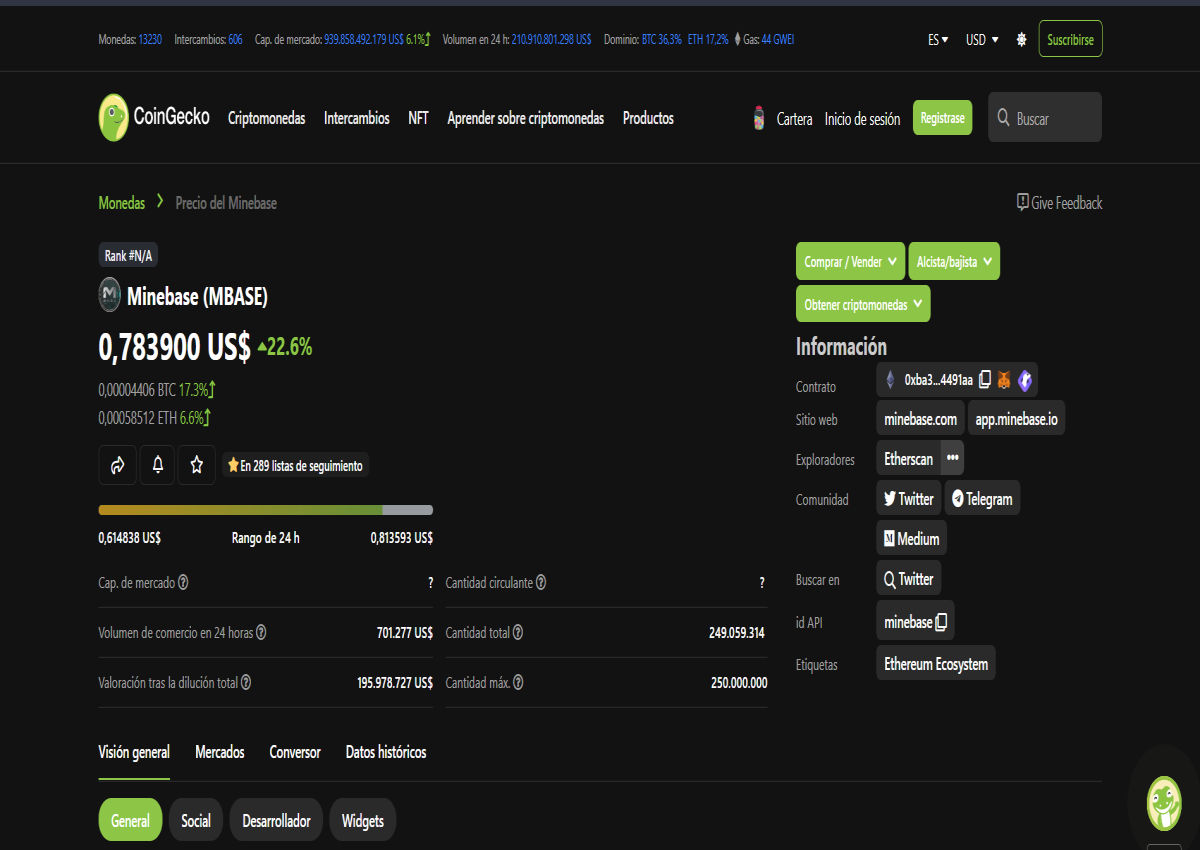Click Inicio de sesión link
The width and height of the screenshot is (1200, 850).
pyautogui.click(x=862, y=119)
